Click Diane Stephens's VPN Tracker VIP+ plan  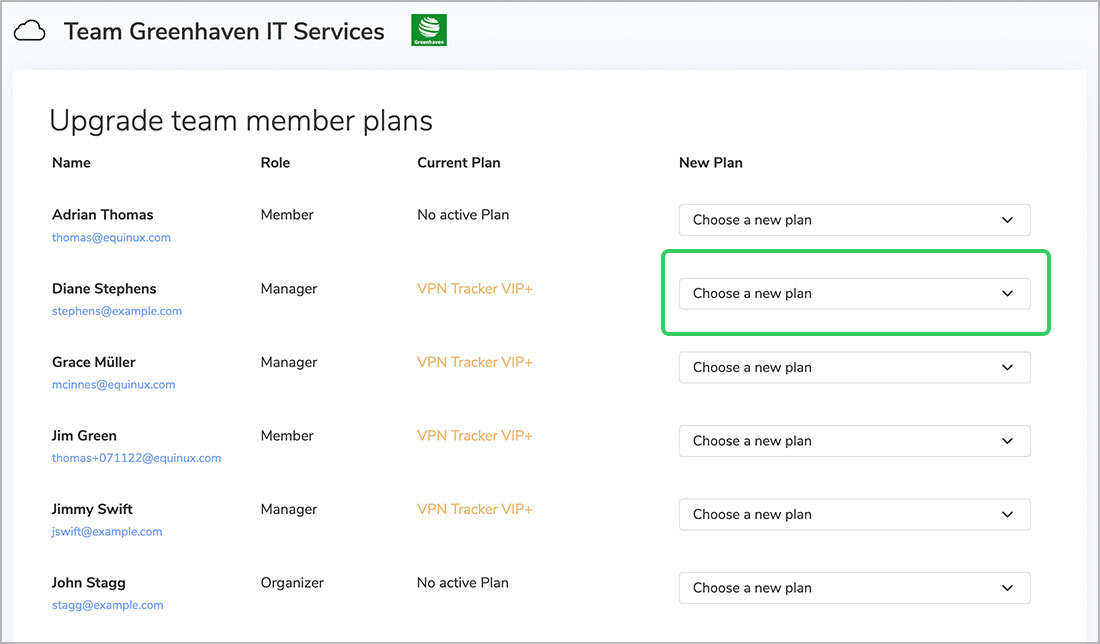[475, 289]
